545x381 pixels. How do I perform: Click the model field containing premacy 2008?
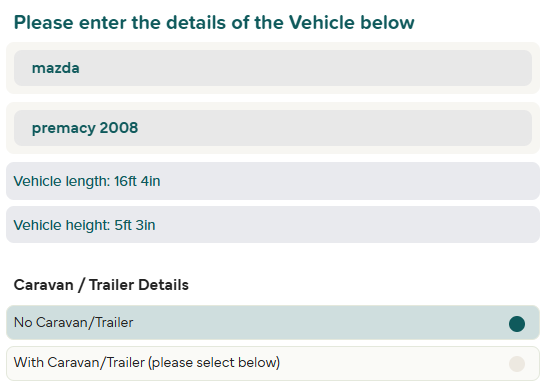(x=273, y=128)
